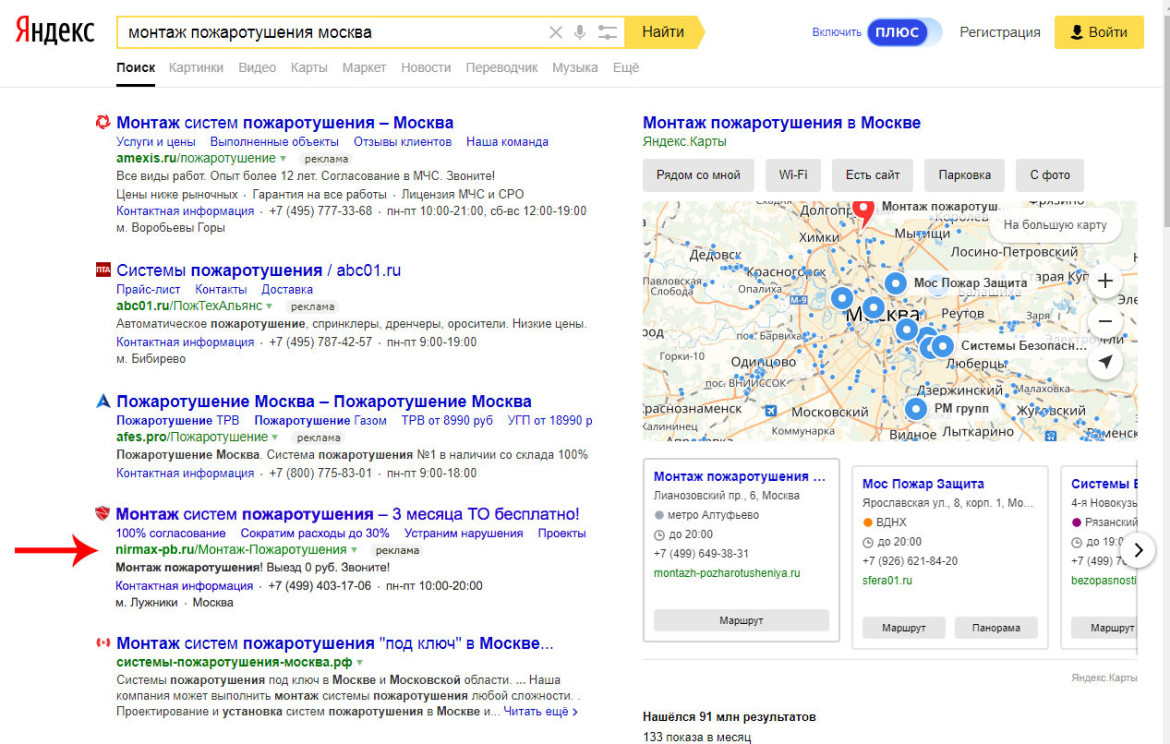
Task: Expand amexis.ru URL dropdown arrow
Action: 283,158
